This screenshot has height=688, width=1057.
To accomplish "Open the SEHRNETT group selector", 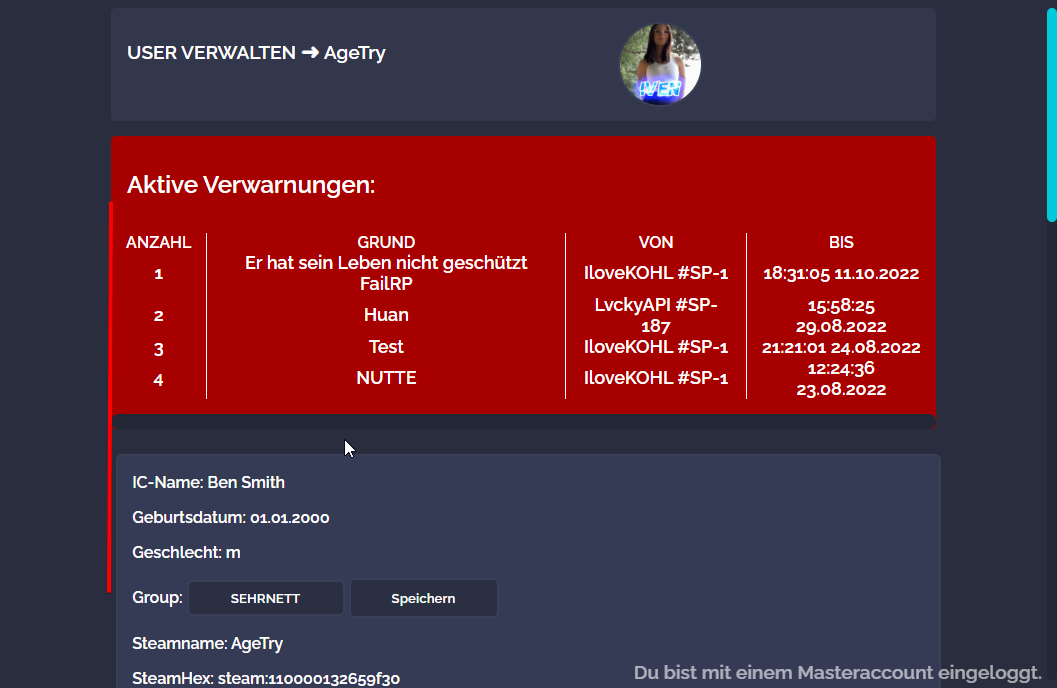I will (x=265, y=598).
